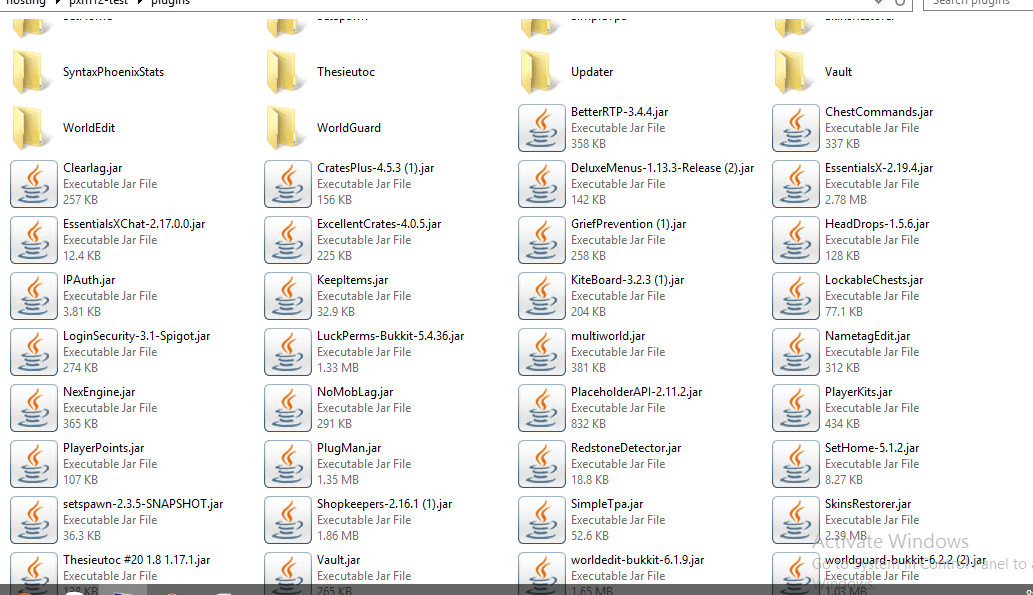Click the 'LuckPerms-Bukkit-5.4.36.jar' file name
1033x595 pixels.
[391, 336]
